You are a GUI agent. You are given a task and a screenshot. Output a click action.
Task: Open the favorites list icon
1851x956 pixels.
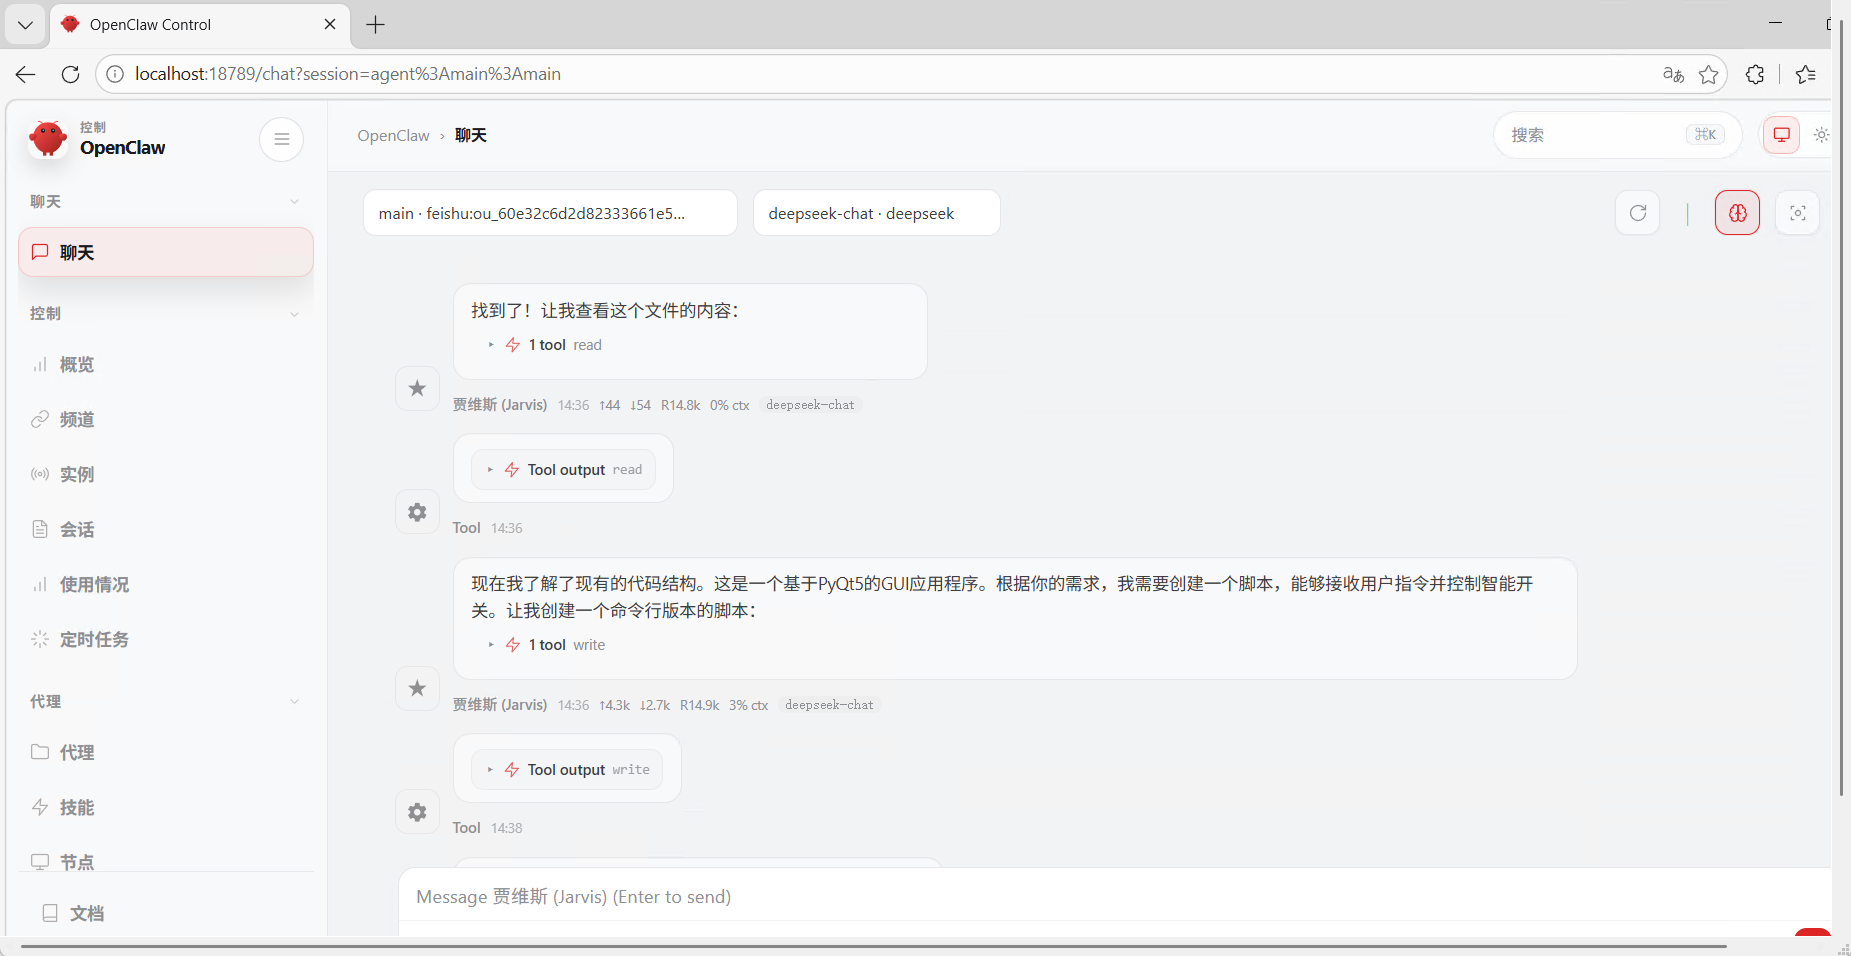pyautogui.click(x=1805, y=74)
